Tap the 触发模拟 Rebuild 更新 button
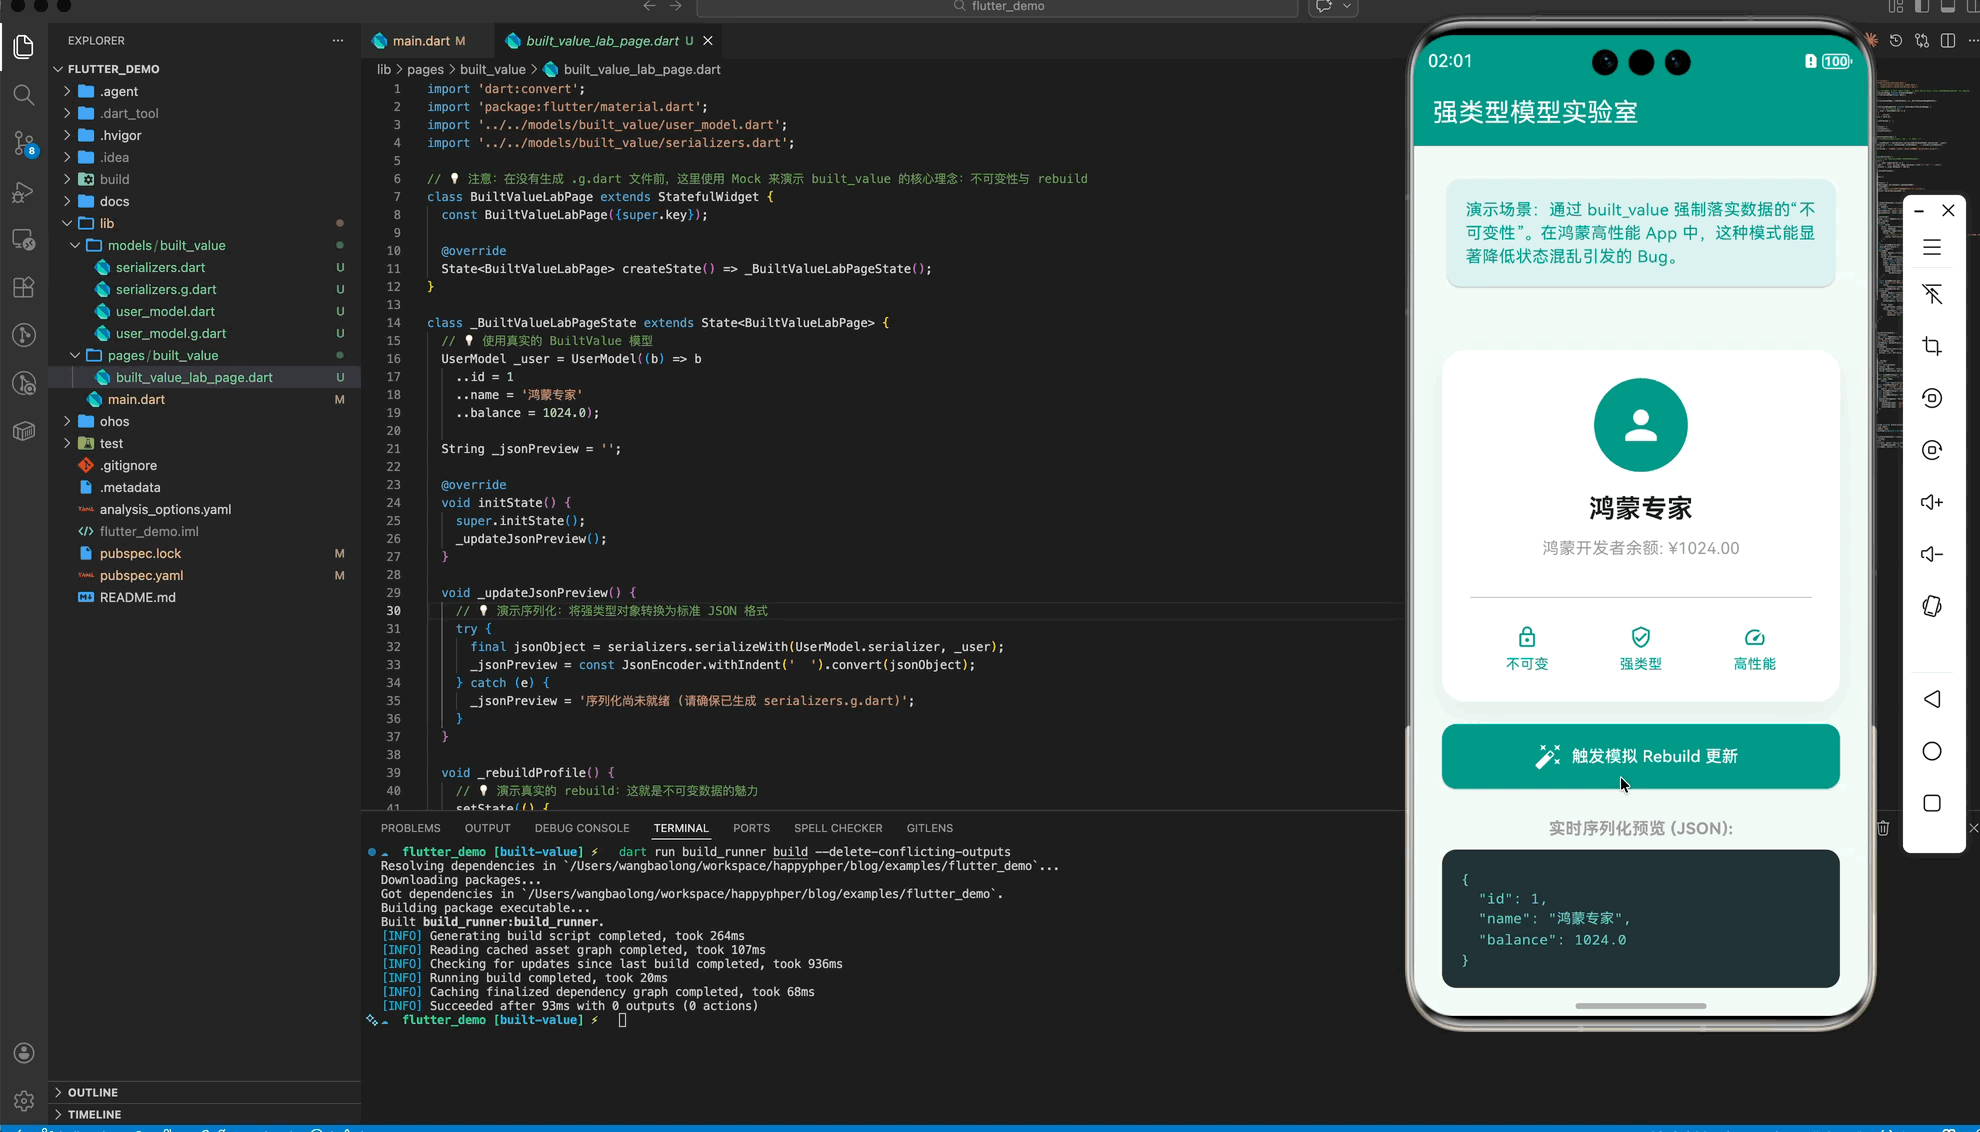1980x1132 pixels. coord(1640,756)
